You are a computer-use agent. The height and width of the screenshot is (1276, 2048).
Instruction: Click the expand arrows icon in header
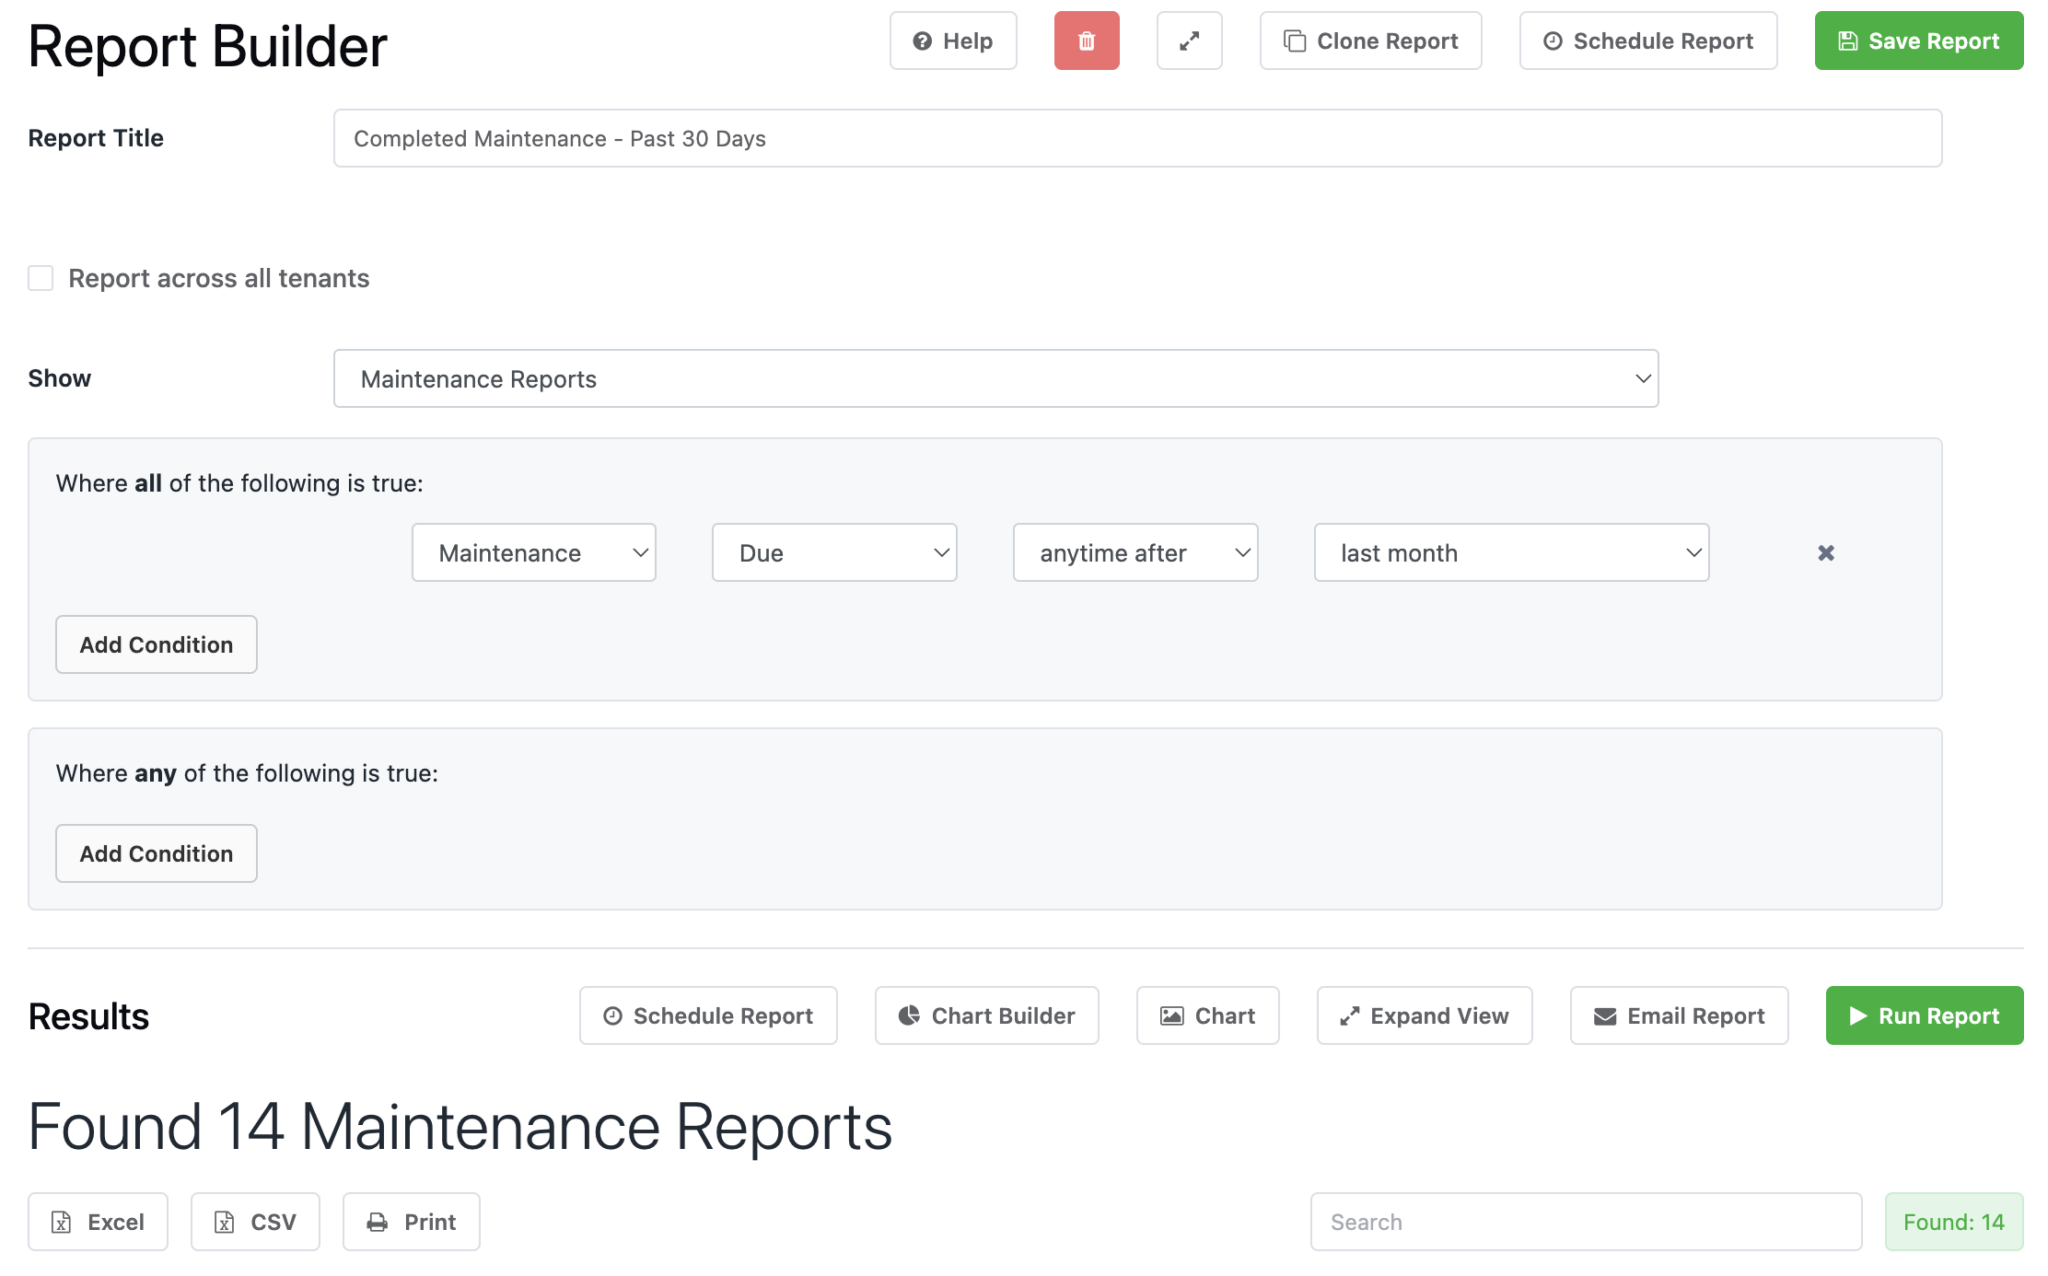[1189, 41]
